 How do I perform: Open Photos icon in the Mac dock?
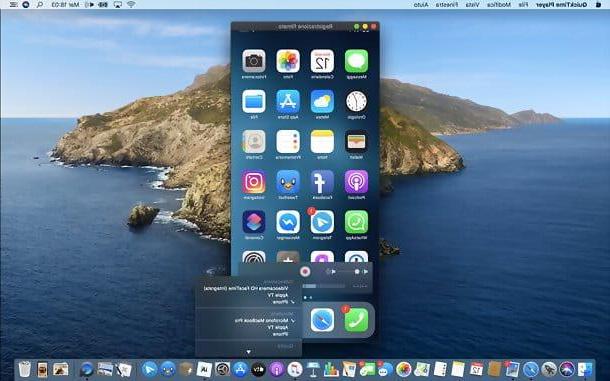(x=403, y=369)
